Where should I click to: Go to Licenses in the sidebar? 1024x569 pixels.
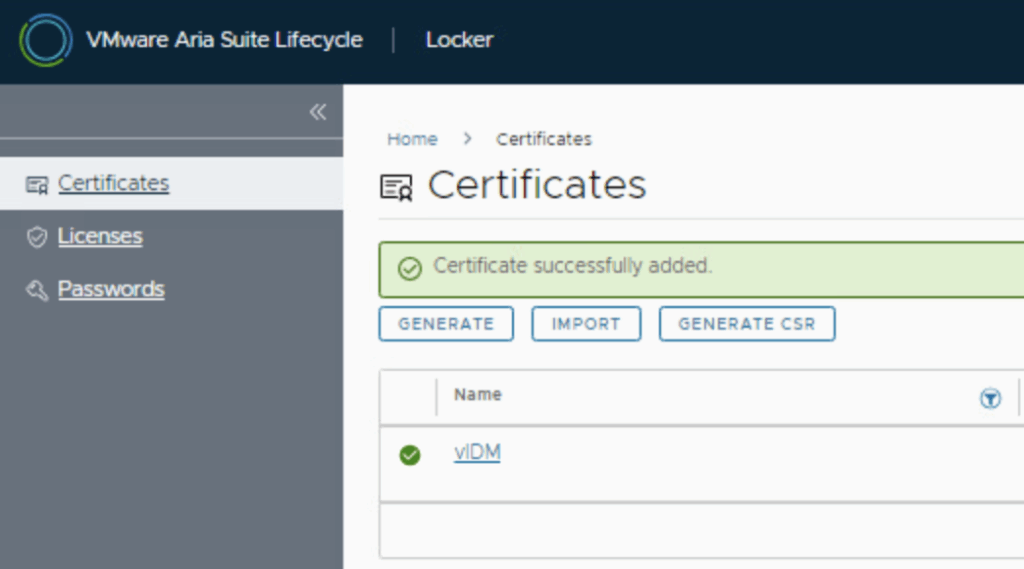100,237
